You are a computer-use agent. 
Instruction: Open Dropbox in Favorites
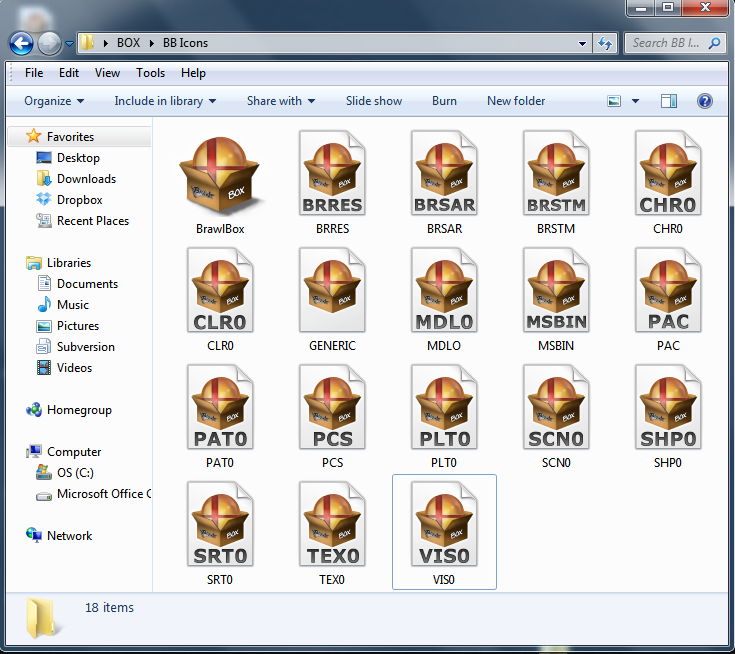79,200
